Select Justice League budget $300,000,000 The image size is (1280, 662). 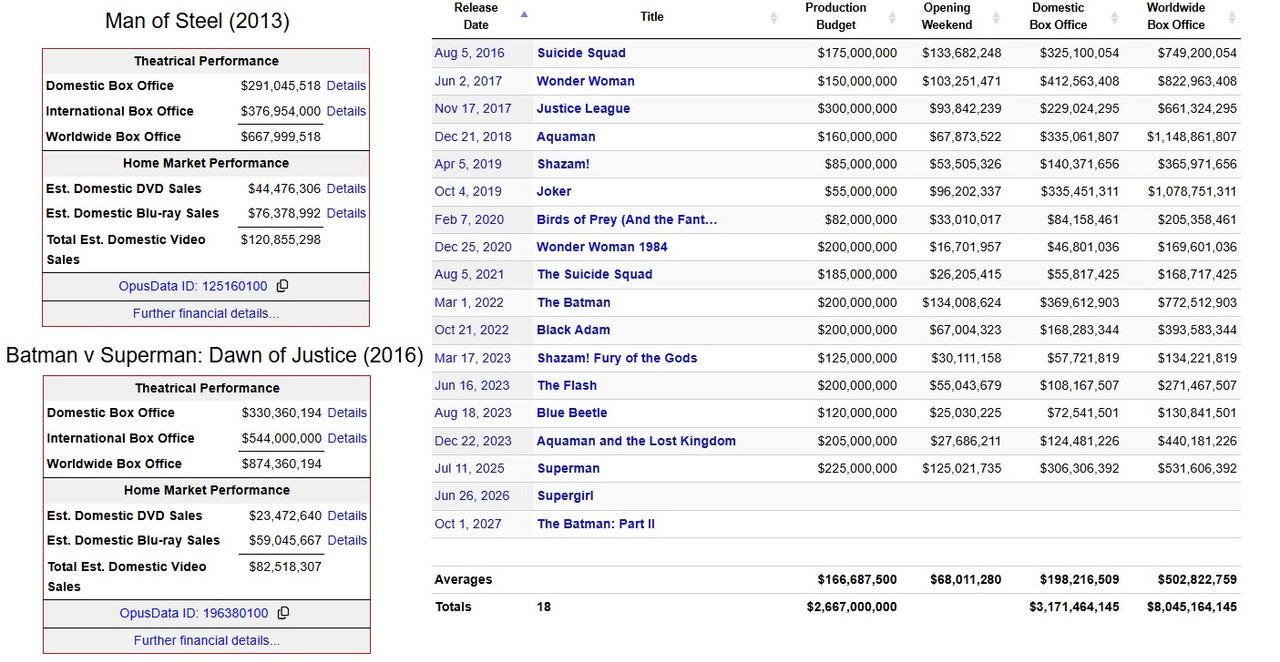click(x=857, y=109)
